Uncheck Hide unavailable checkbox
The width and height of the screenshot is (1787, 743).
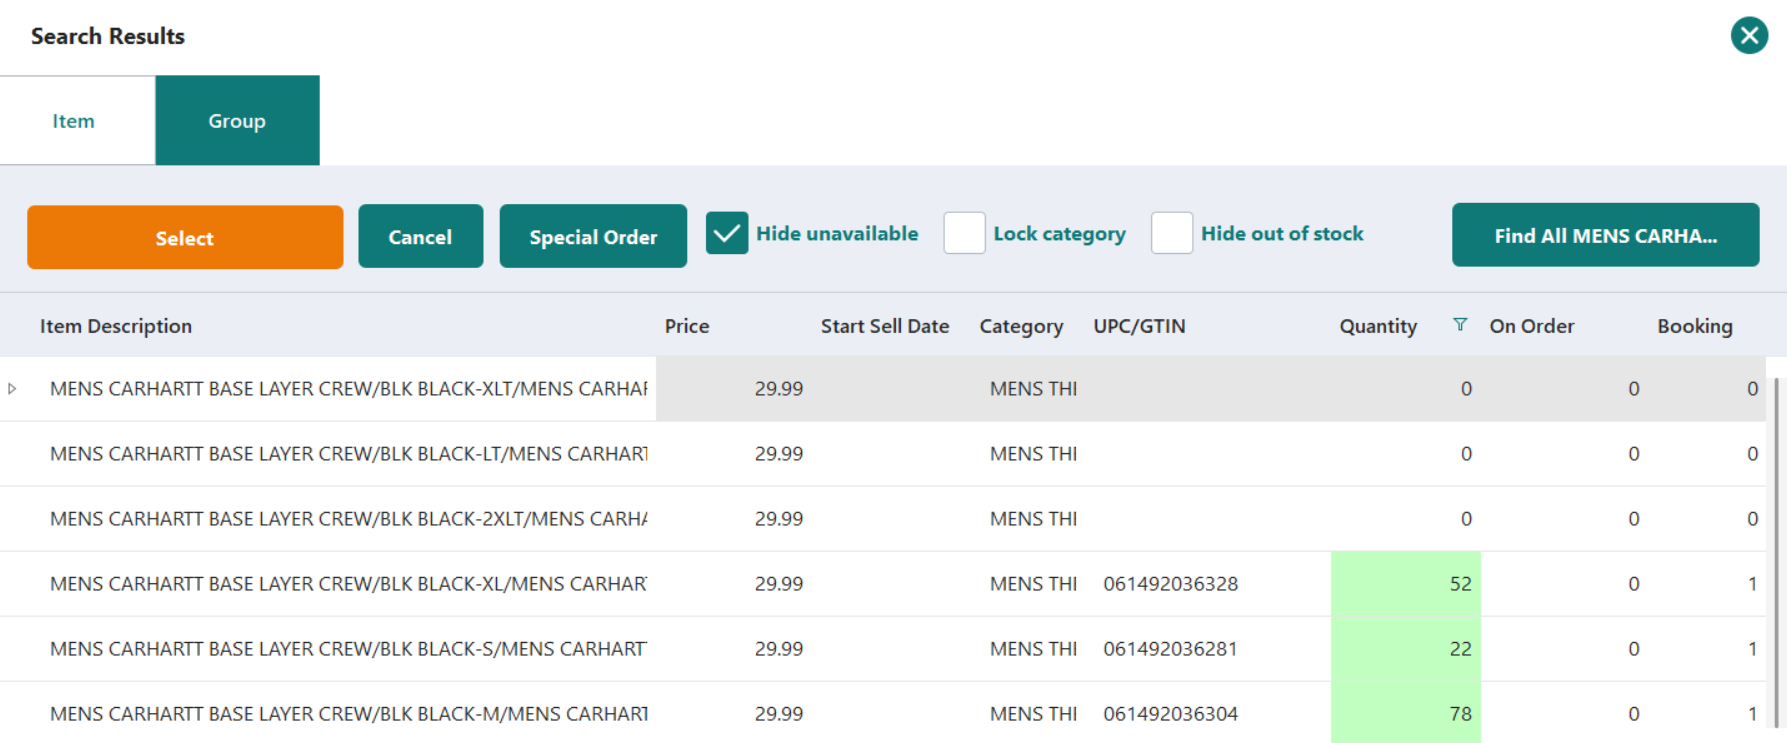click(x=727, y=233)
